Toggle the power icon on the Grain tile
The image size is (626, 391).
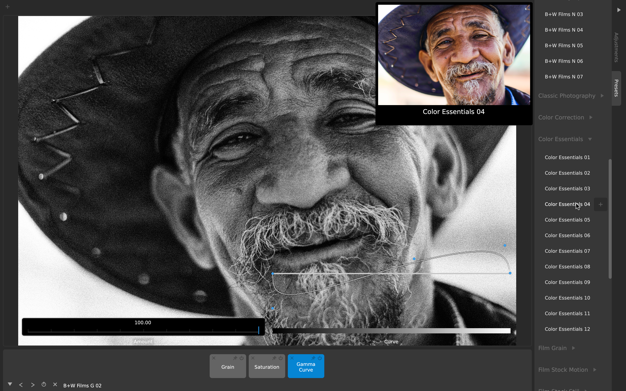242,358
